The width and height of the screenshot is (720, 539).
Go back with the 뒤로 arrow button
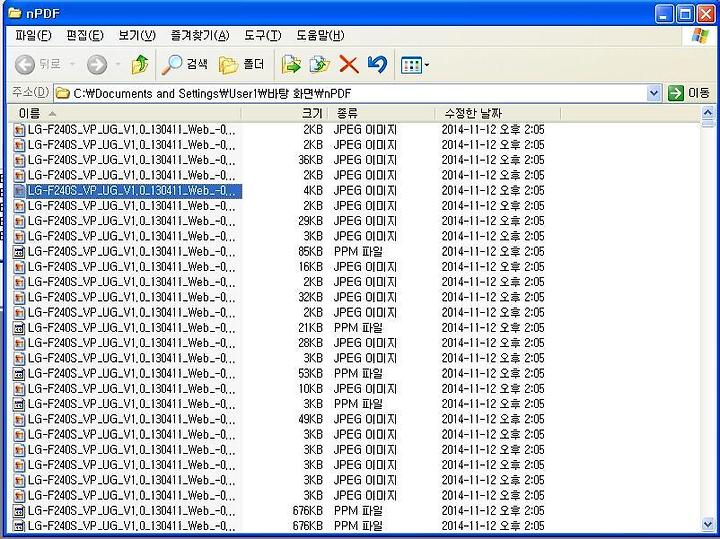coord(38,64)
